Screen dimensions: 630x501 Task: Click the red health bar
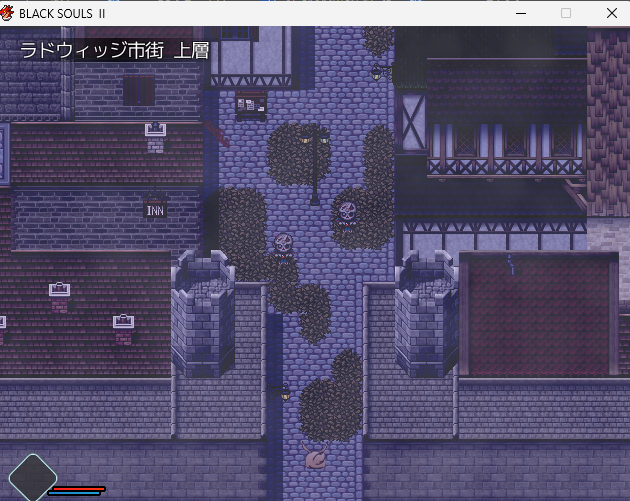pos(79,489)
